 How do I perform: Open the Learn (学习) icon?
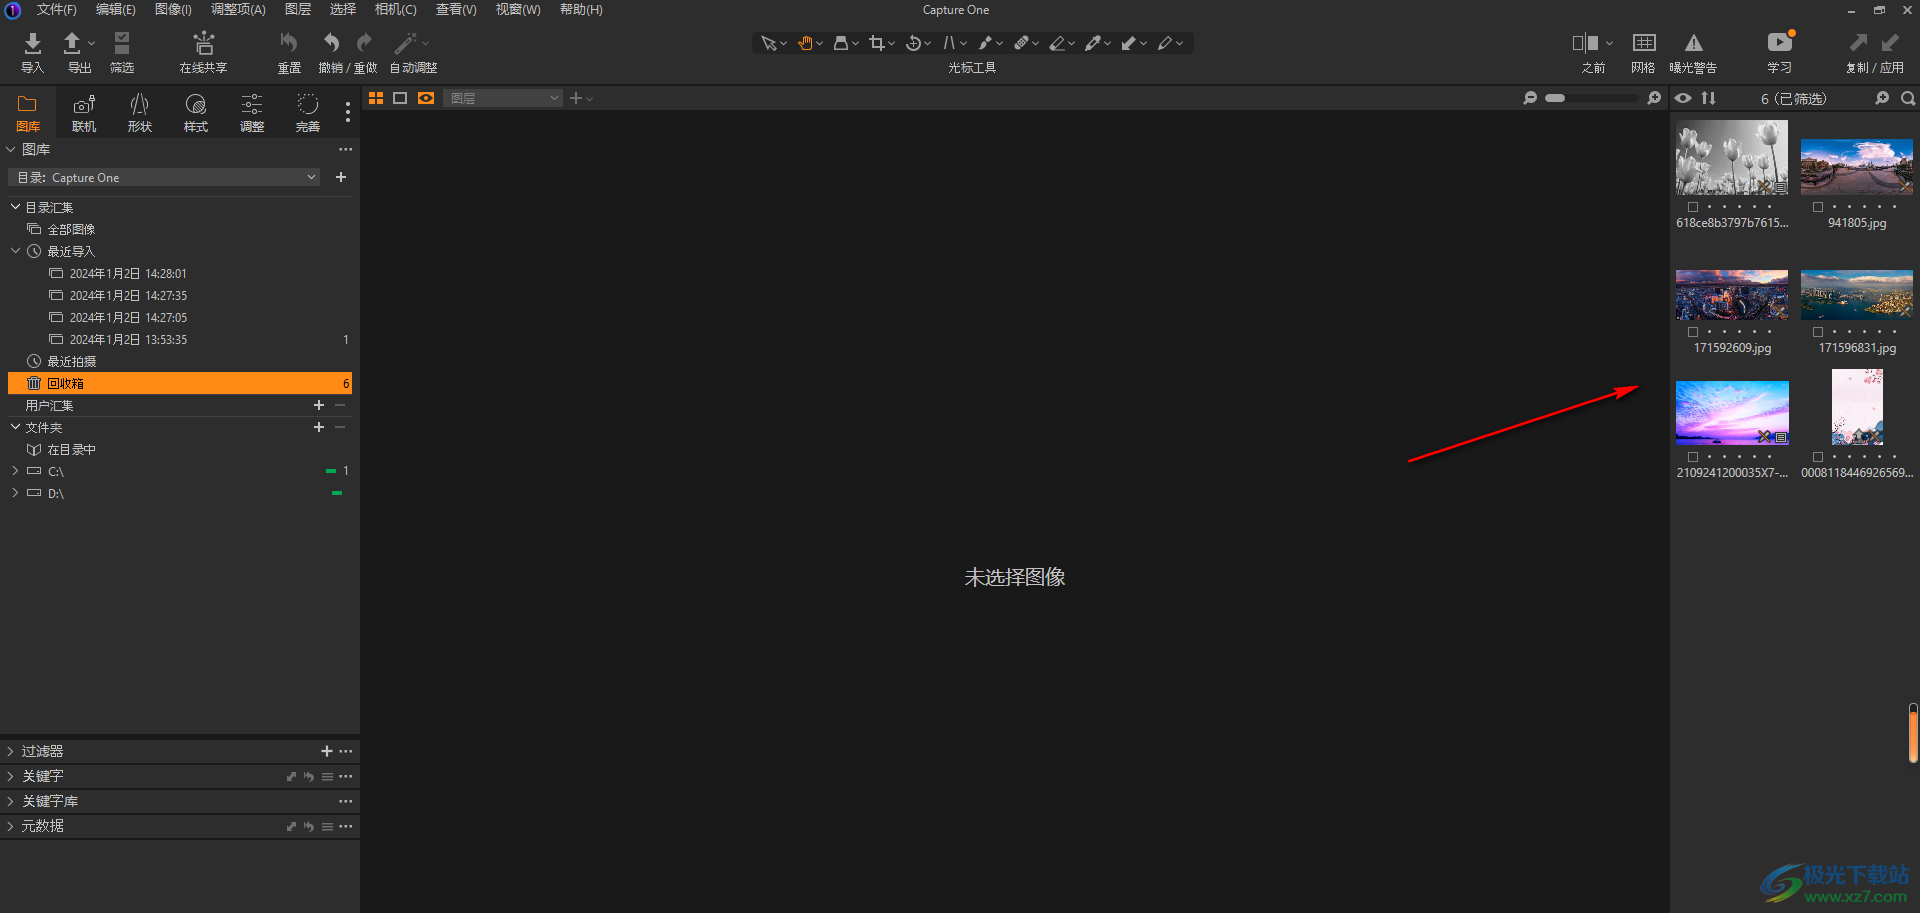pos(1779,44)
